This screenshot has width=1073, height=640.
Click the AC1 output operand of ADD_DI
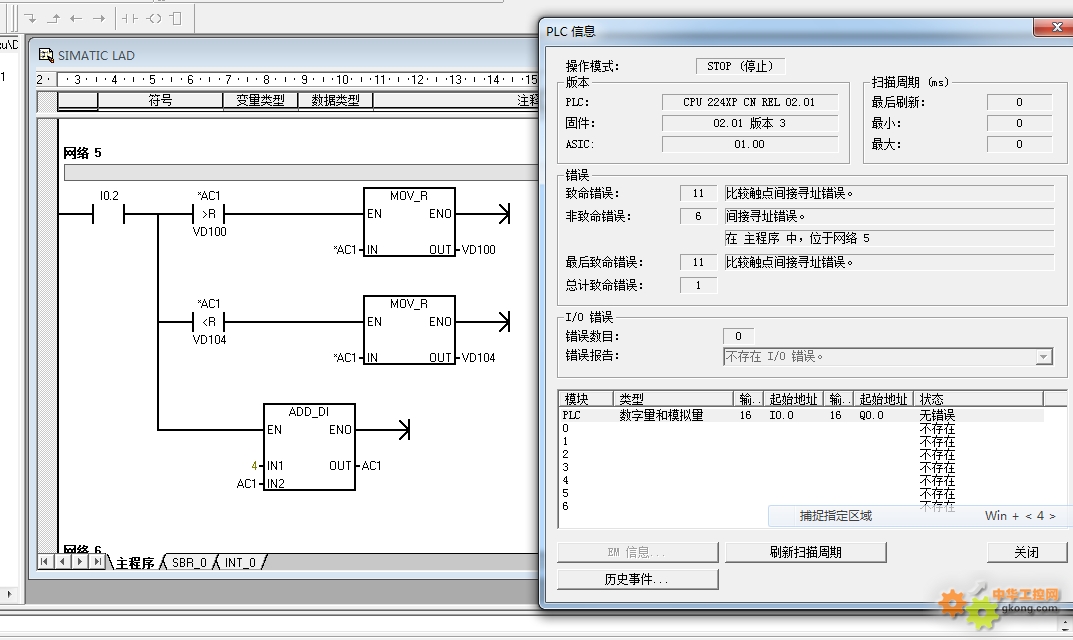372,465
